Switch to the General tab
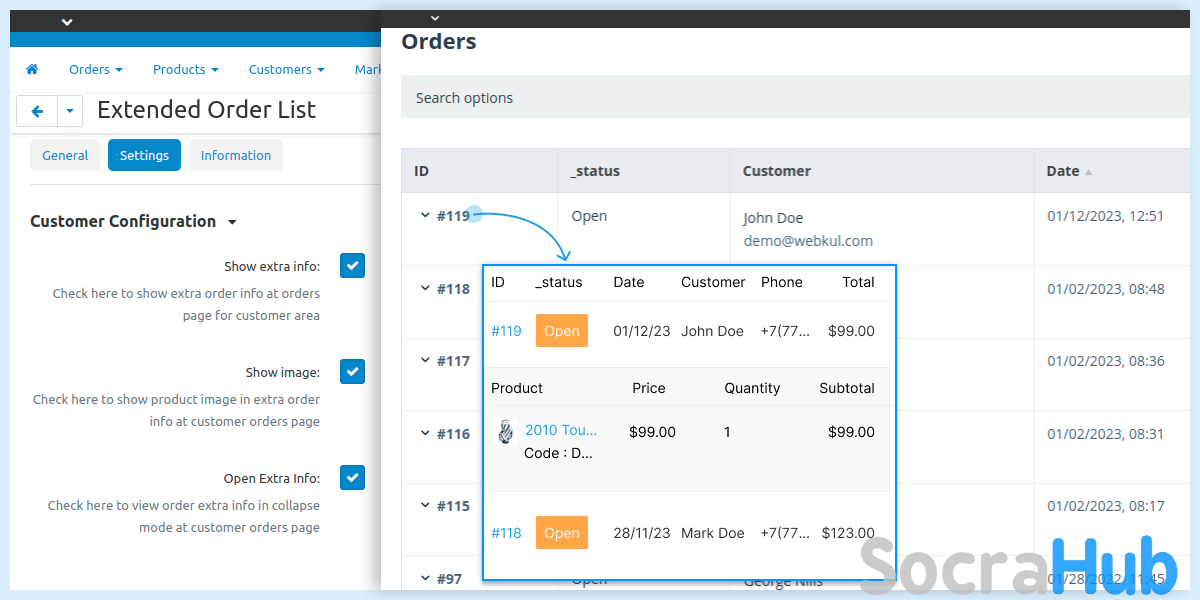Viewport: 1200px width, 600px height. click(65, 156)
